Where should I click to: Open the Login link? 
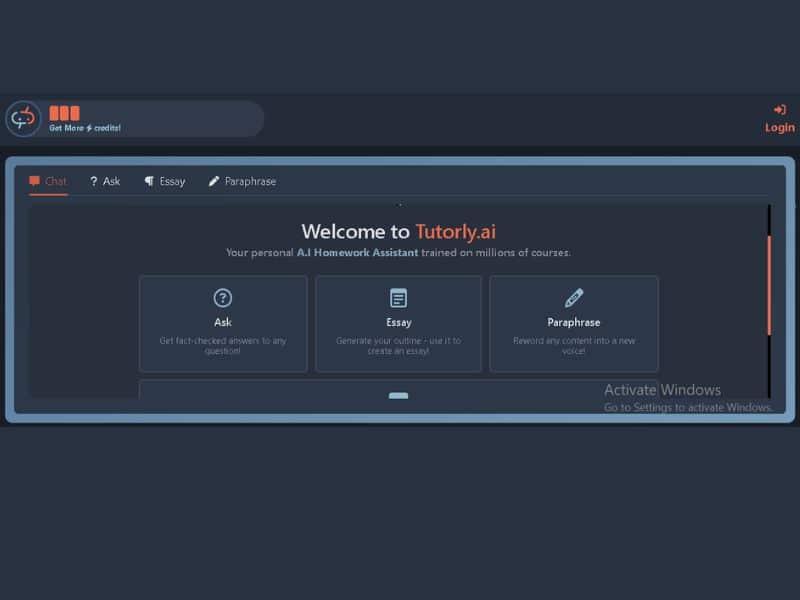click(780, 128)
